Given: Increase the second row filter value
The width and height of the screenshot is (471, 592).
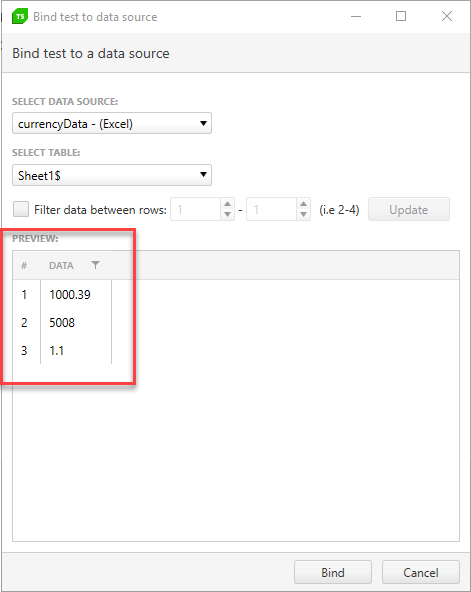Looking at the screenshot, I should (303, 204).
